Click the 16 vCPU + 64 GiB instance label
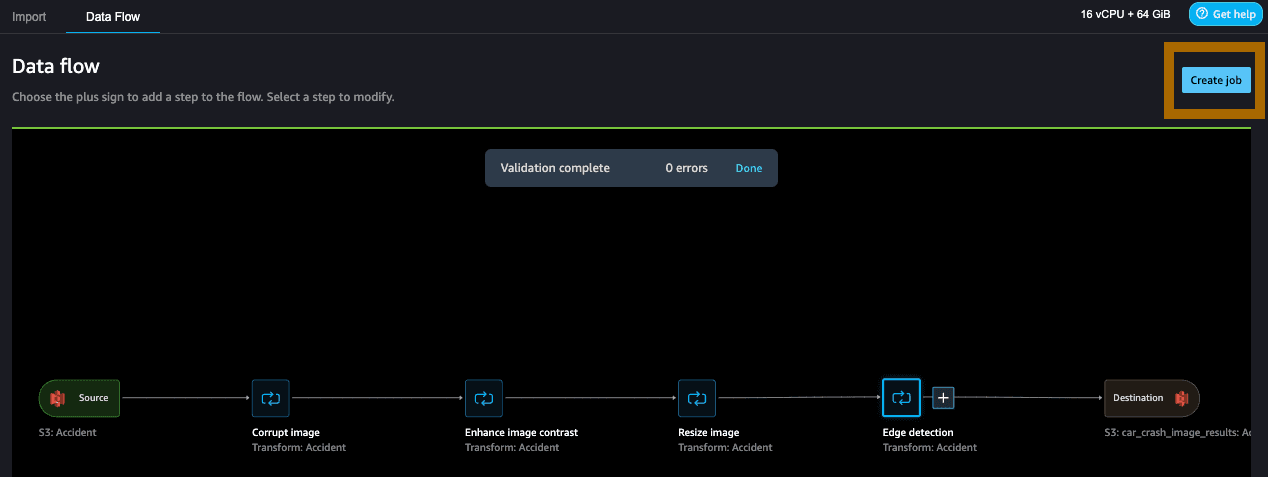The width and height of the screenshot is (1268, 477). tap(1127, 15)
